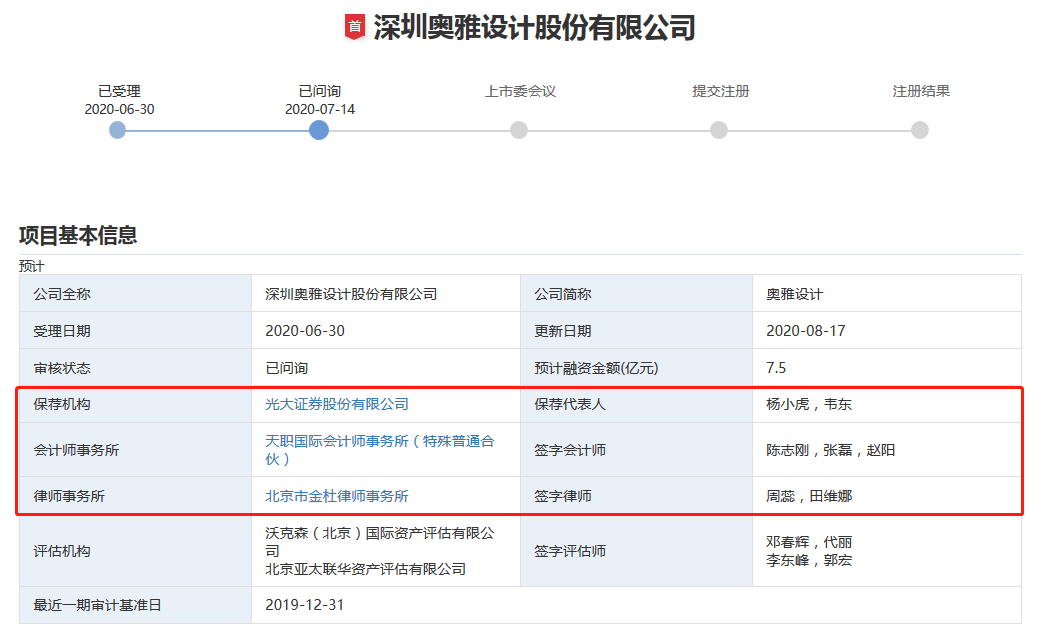Select the 上市委会议 stage label

[x=520, y=91]
